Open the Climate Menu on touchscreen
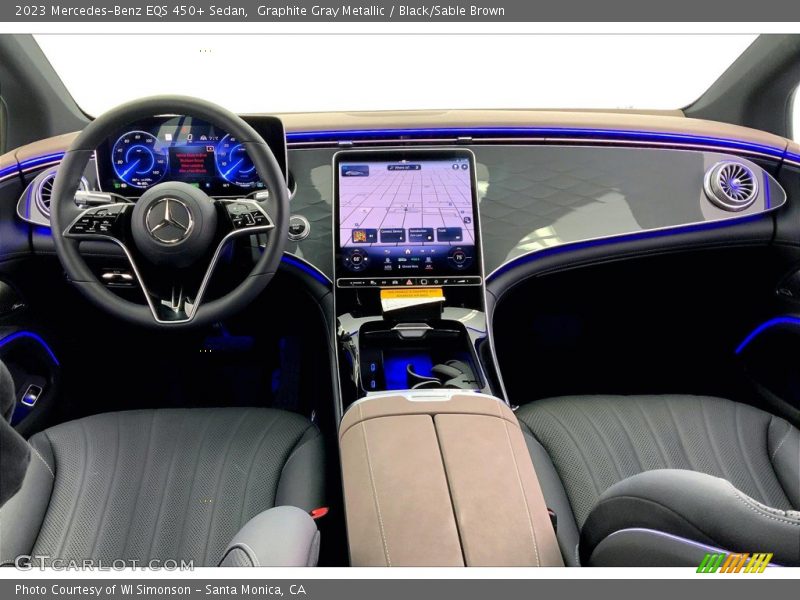 tap(409, 266)
